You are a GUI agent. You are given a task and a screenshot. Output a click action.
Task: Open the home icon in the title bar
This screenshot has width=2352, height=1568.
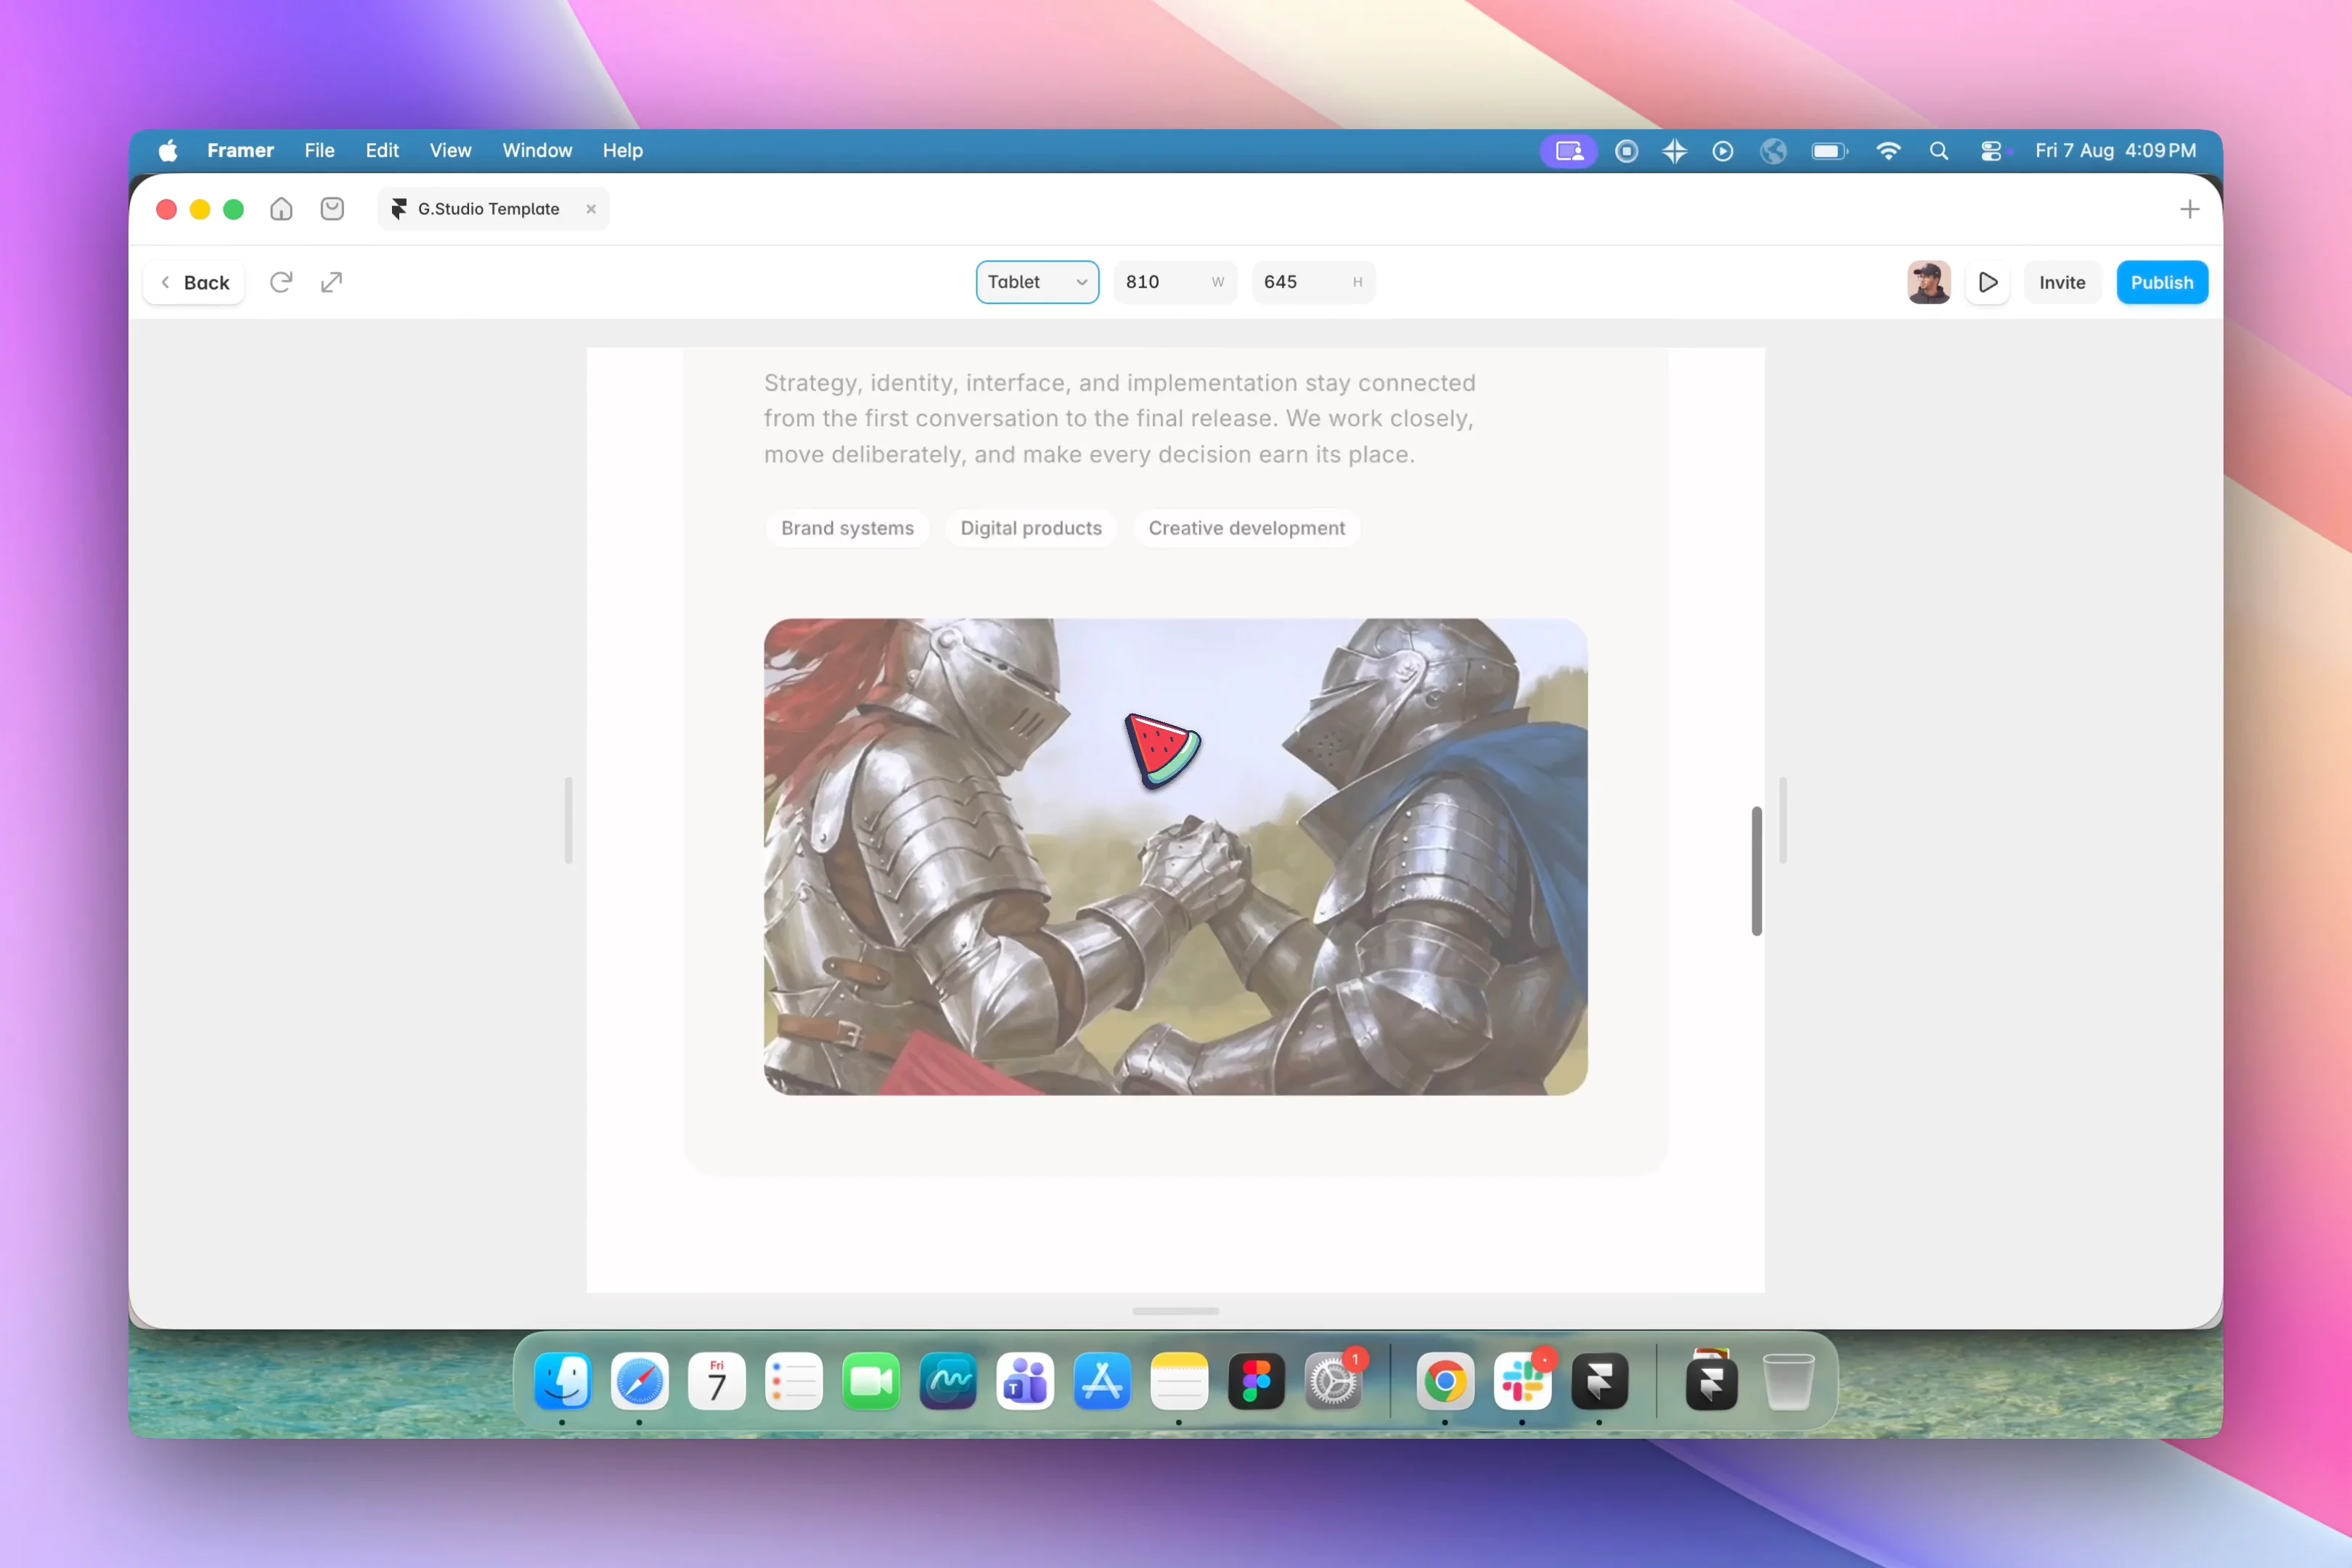[281, 209]
